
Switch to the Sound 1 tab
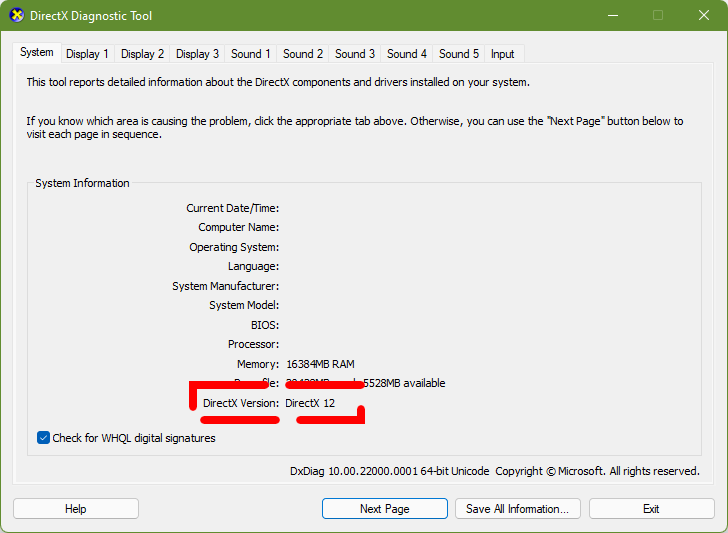(x=251, y=54)
